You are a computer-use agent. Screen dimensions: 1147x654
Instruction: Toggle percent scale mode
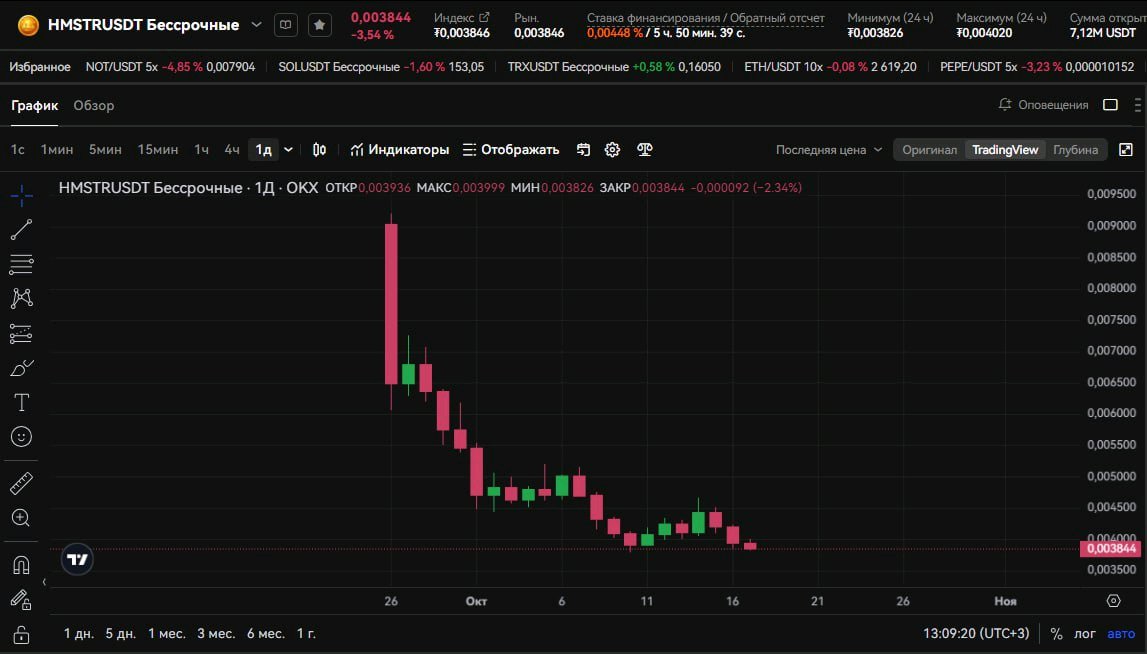(1056, 634)
